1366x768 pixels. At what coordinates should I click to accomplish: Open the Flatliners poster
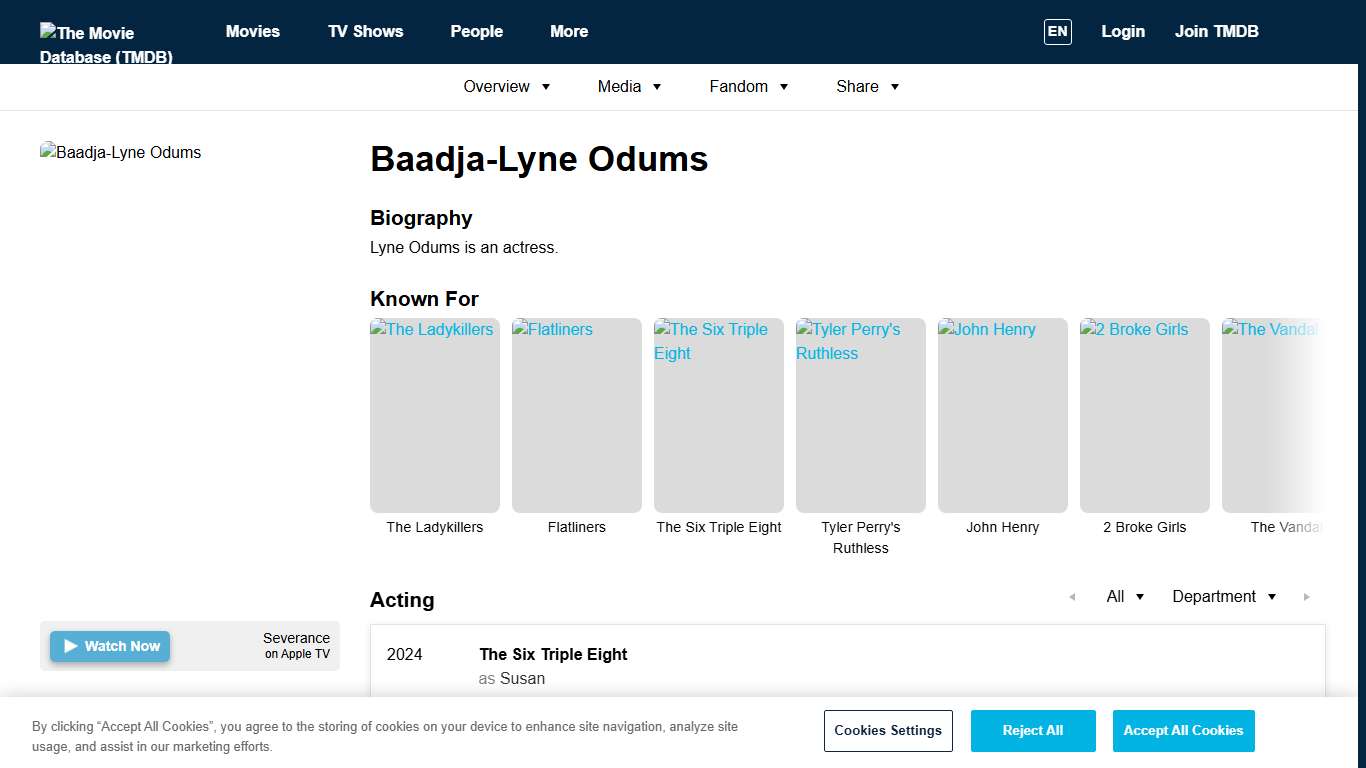click(576, 415)
